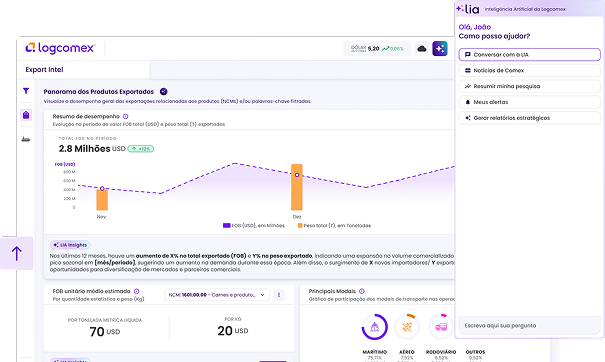Click the LIA sparkle assistant icon in header

440,49
